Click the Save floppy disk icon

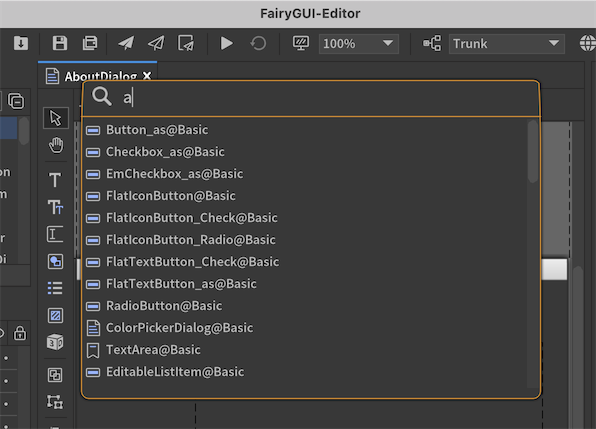[60, 43]
